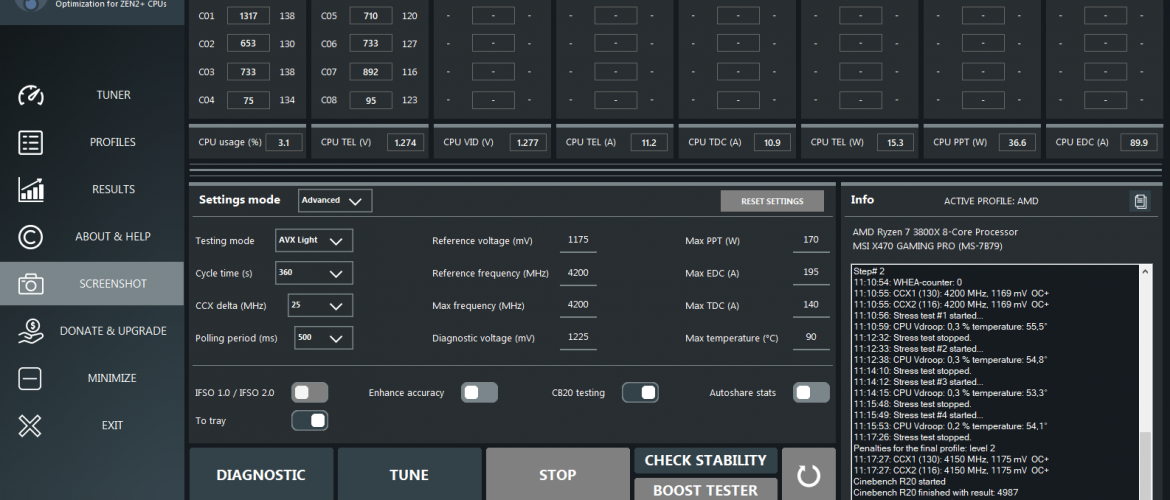Open Profiles list icon in sidebar
The image size is (1170, 500).
tap(31, 142)
